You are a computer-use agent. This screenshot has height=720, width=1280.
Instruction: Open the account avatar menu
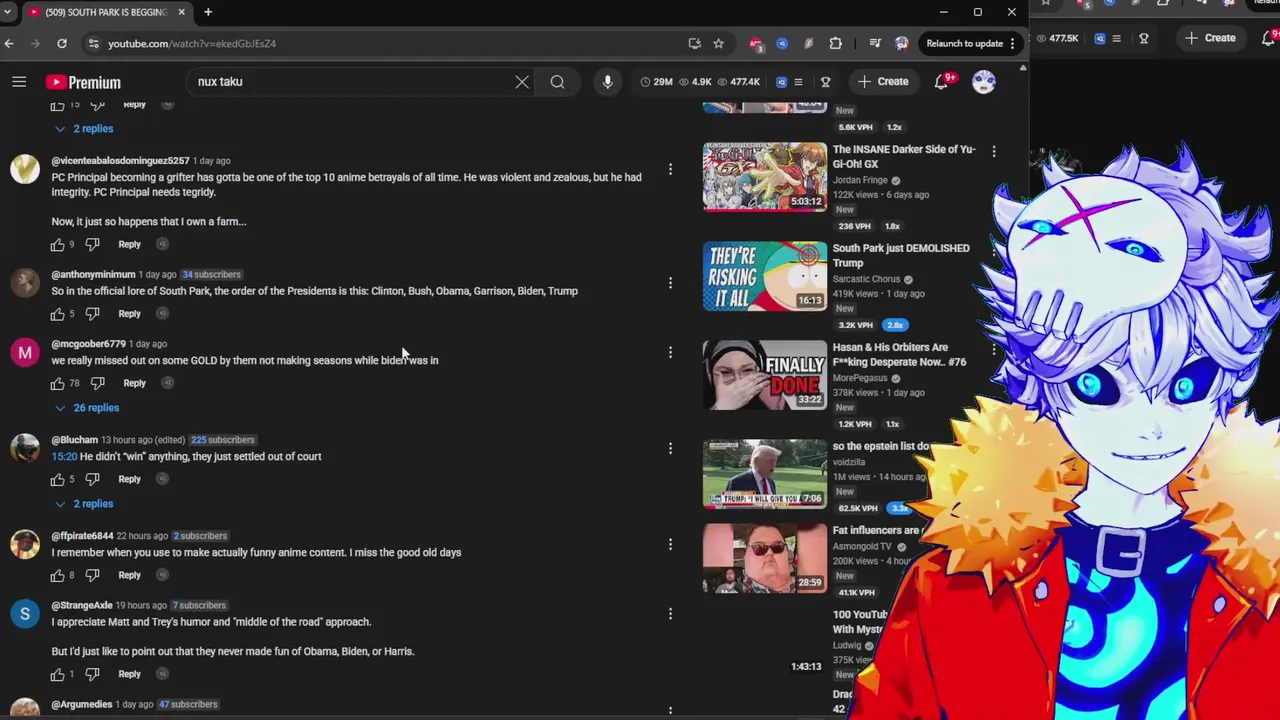pyautogui.click(x=984, y=82)
